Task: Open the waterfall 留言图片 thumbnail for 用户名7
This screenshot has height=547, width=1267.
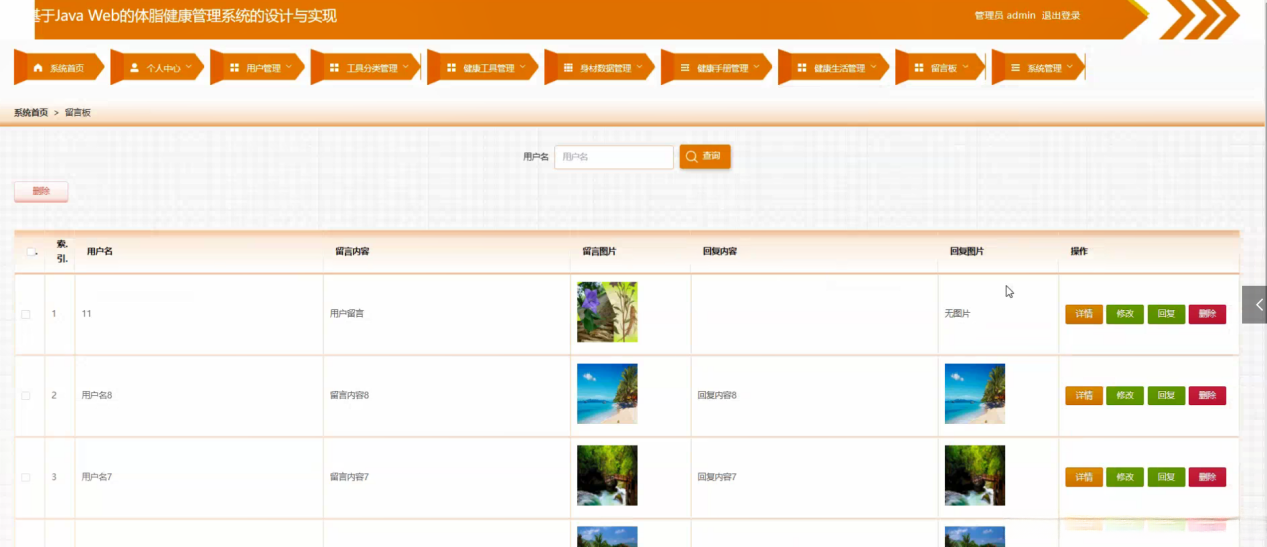Action: pyautogui.click(x=607, y=476)
